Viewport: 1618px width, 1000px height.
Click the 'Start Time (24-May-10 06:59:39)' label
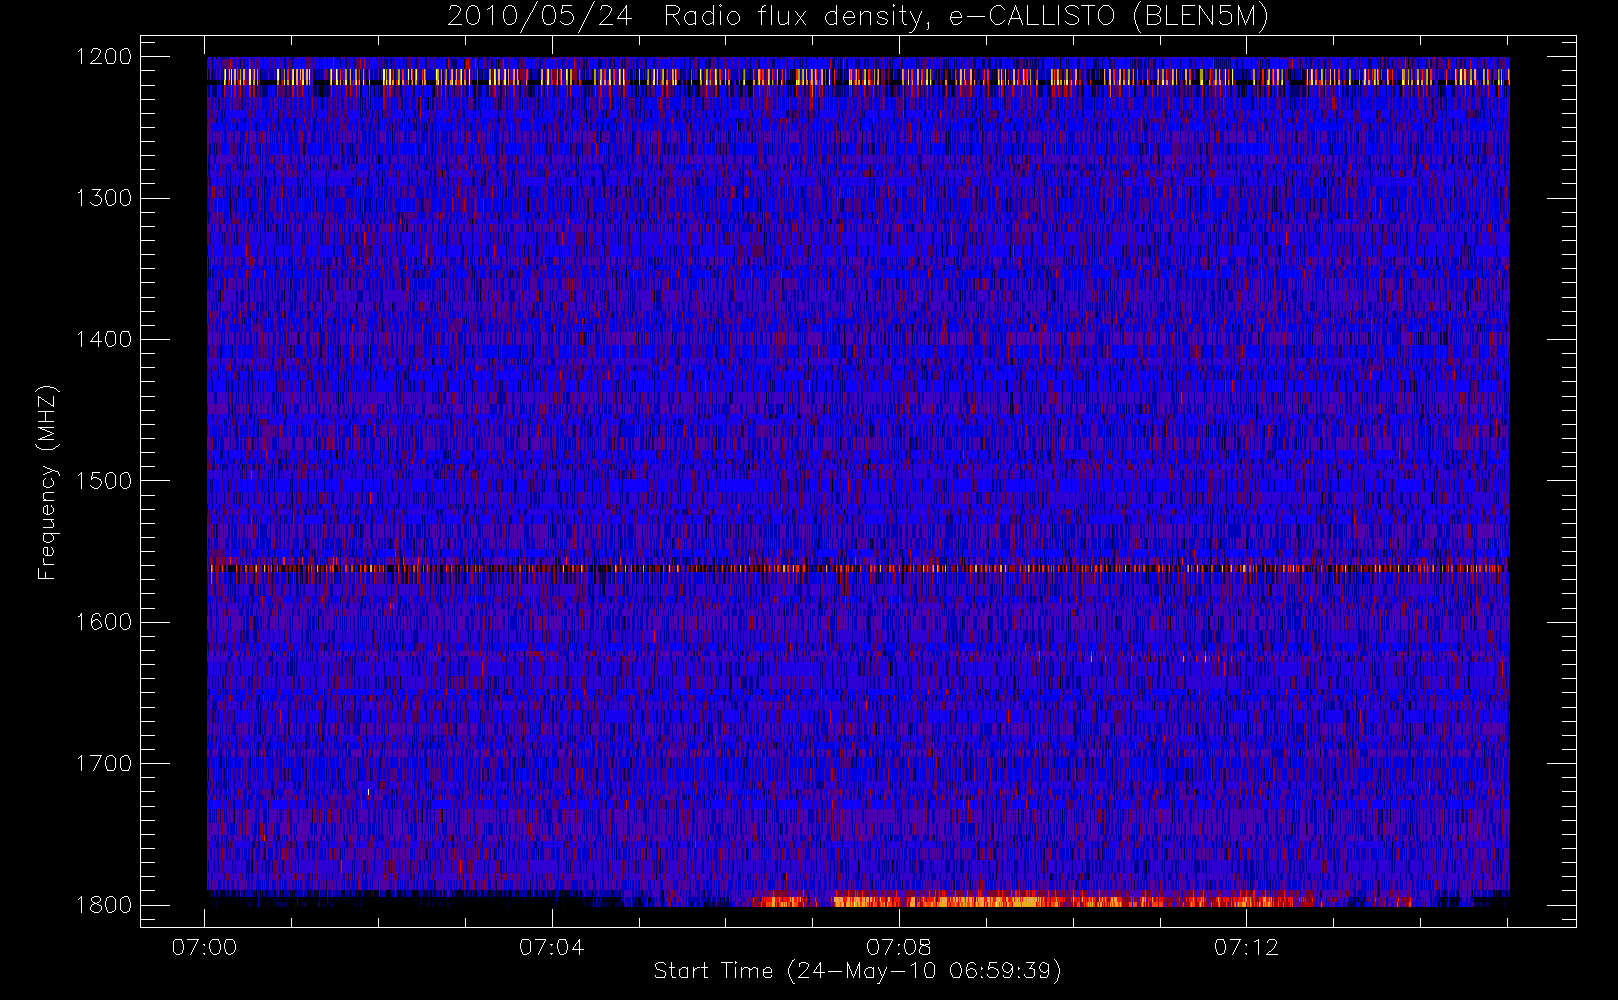(x=857, y=971)
